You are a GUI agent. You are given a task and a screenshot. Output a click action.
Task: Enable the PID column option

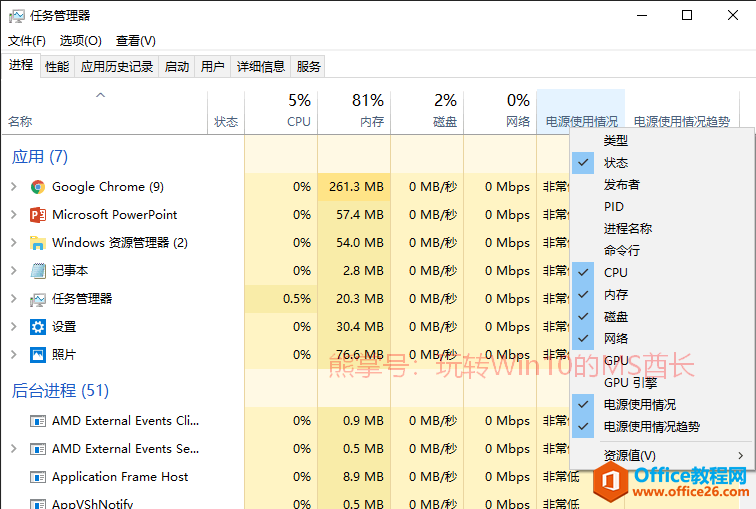tap(614, 207)
